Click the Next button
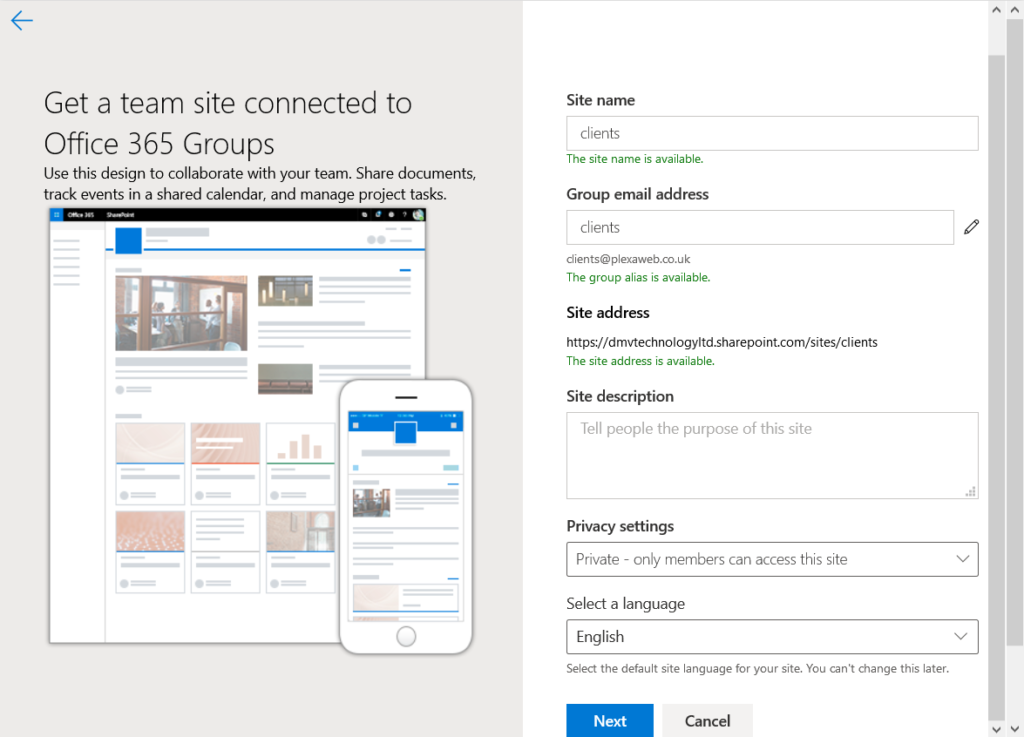1024x737 pixels. coord(609,720)
